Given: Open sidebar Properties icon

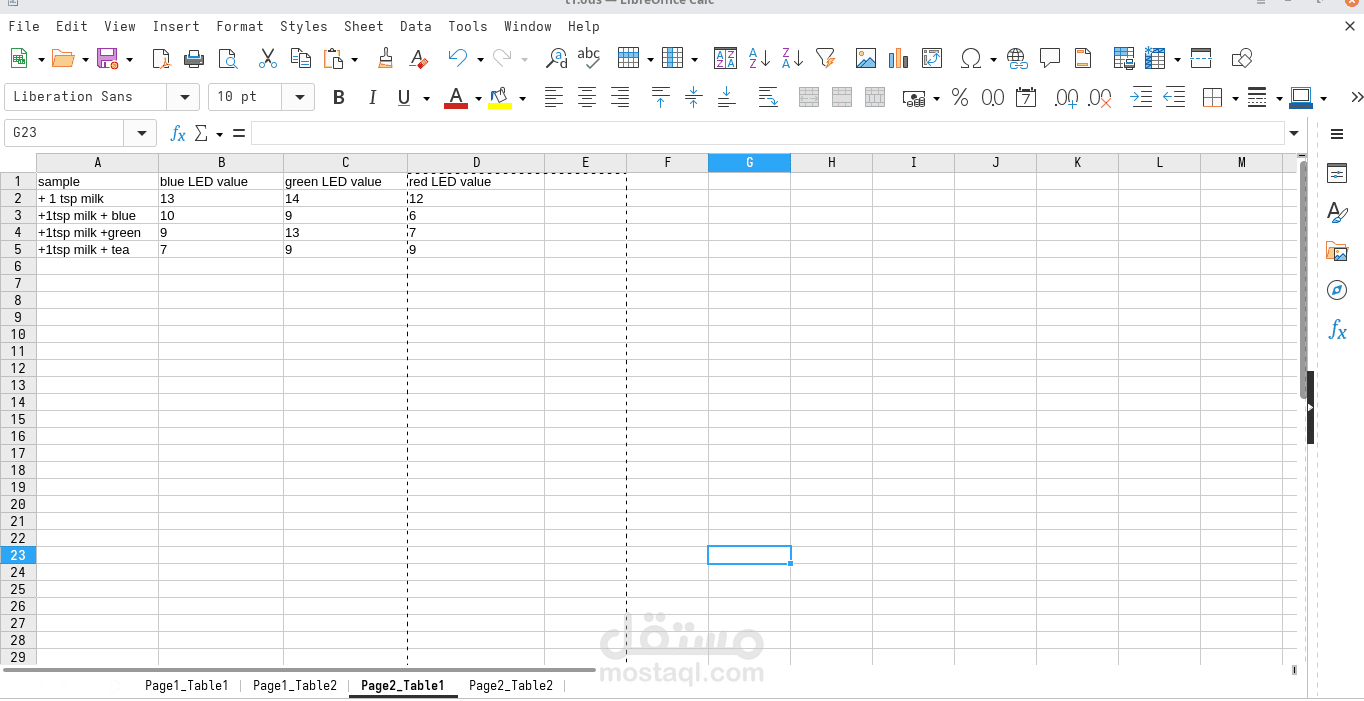Looking at the screenshot, I should [x=1337, y=173].
